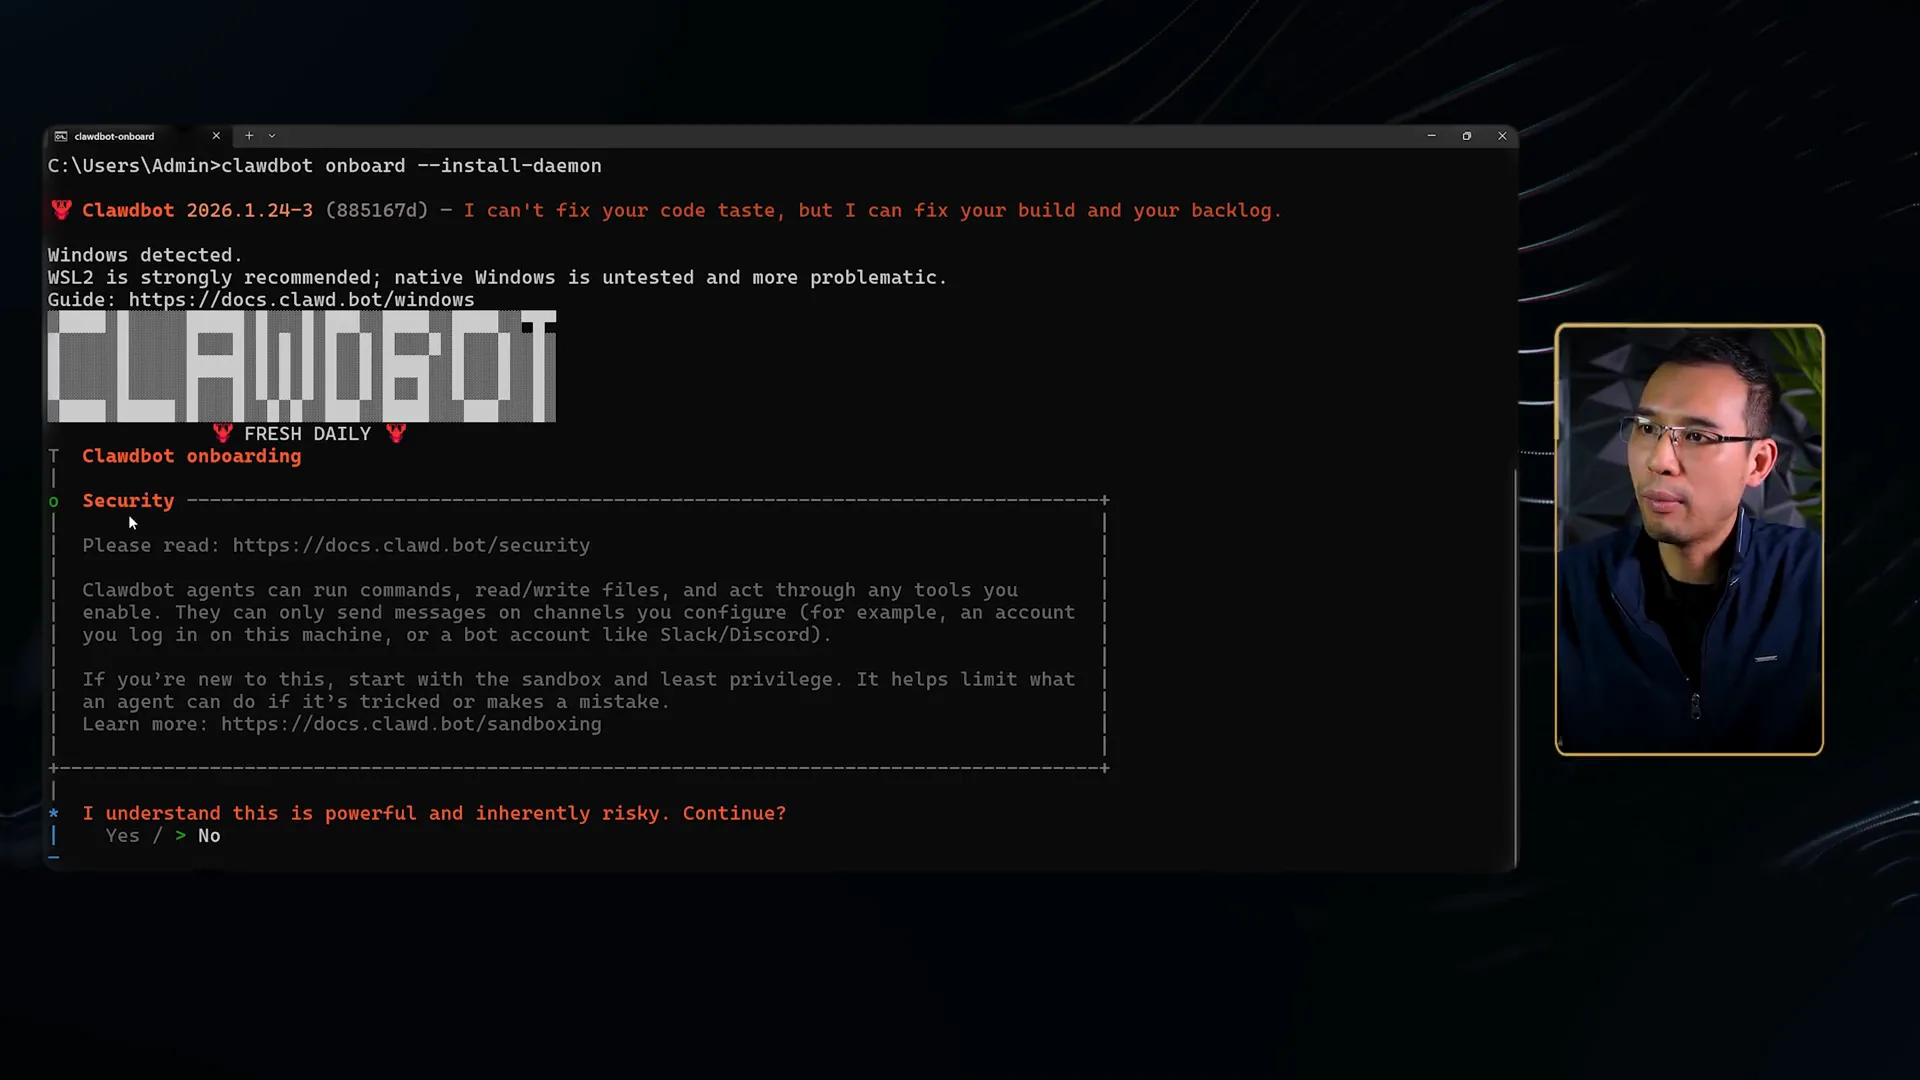Click the tagline about fixing your build

click(x=872, y=210)
